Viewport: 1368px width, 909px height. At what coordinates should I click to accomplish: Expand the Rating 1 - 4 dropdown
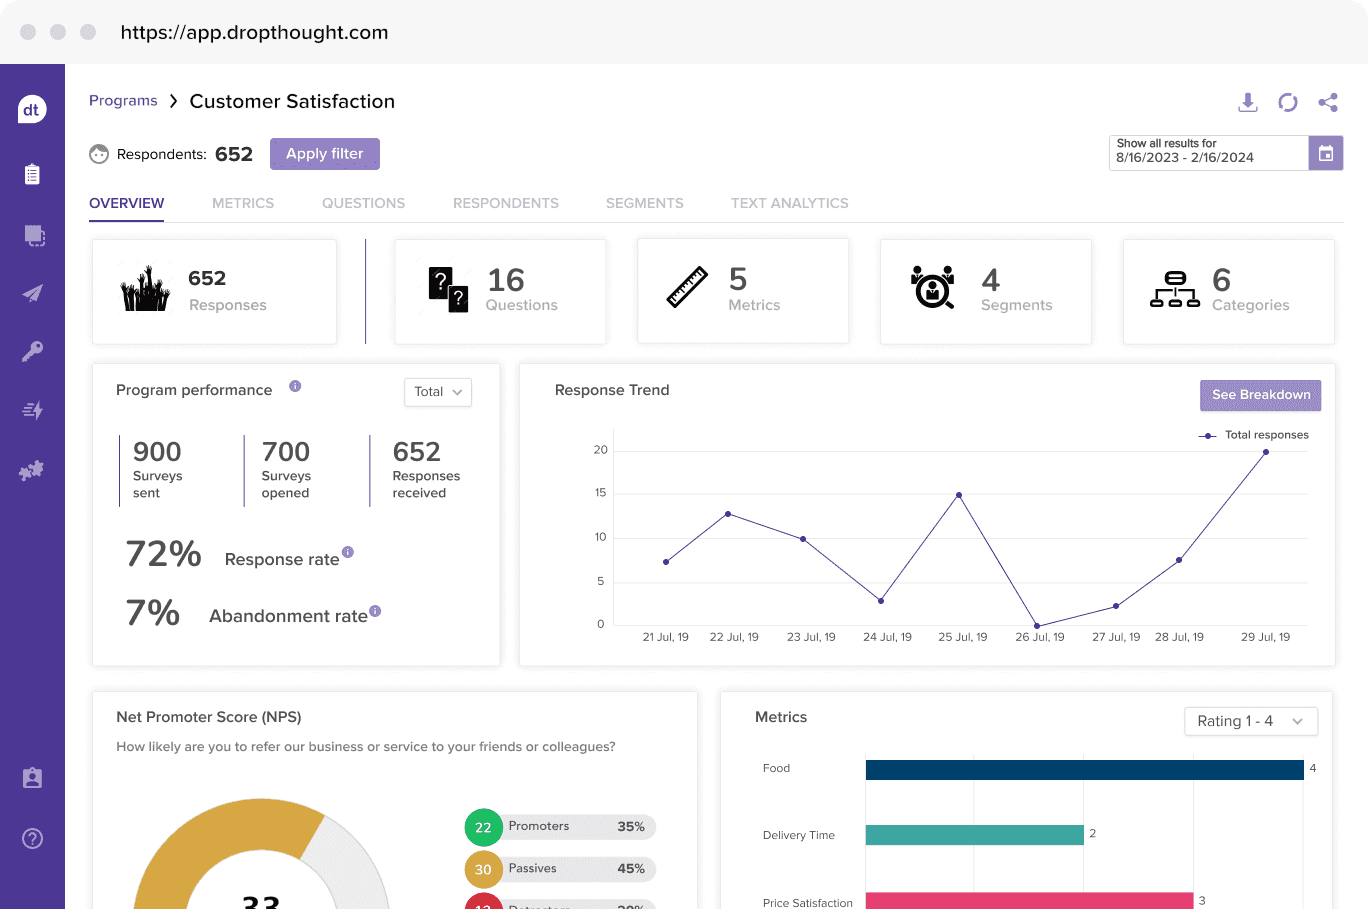click(1251, 721)
